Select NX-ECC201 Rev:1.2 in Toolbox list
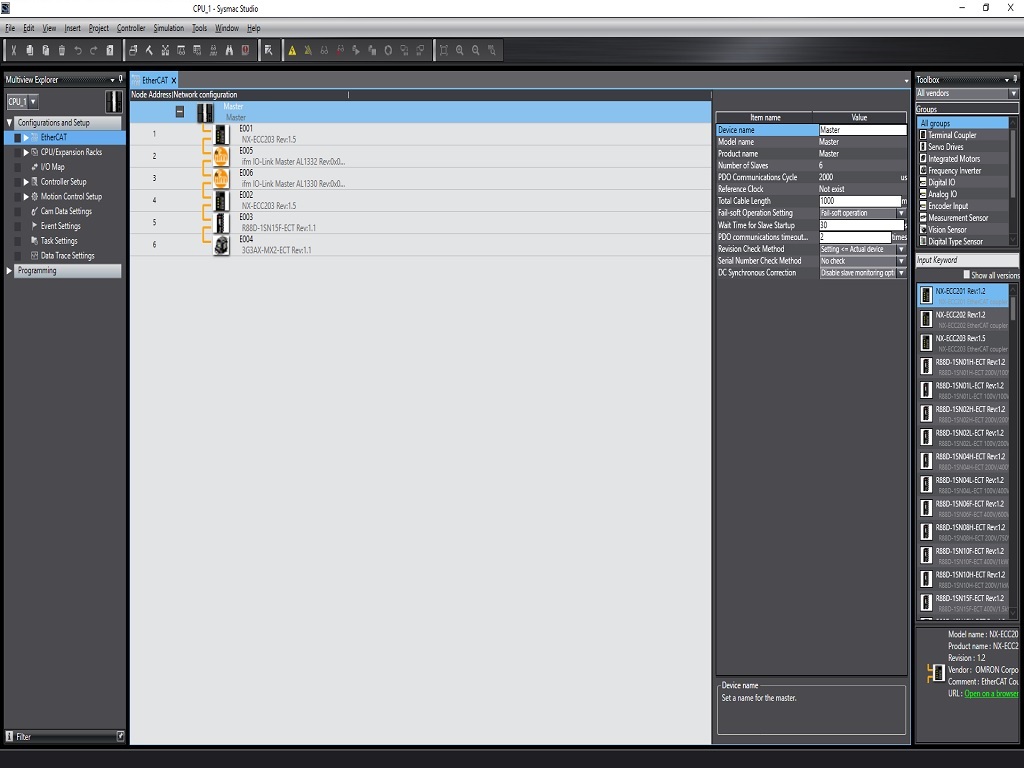 [963, 296]
